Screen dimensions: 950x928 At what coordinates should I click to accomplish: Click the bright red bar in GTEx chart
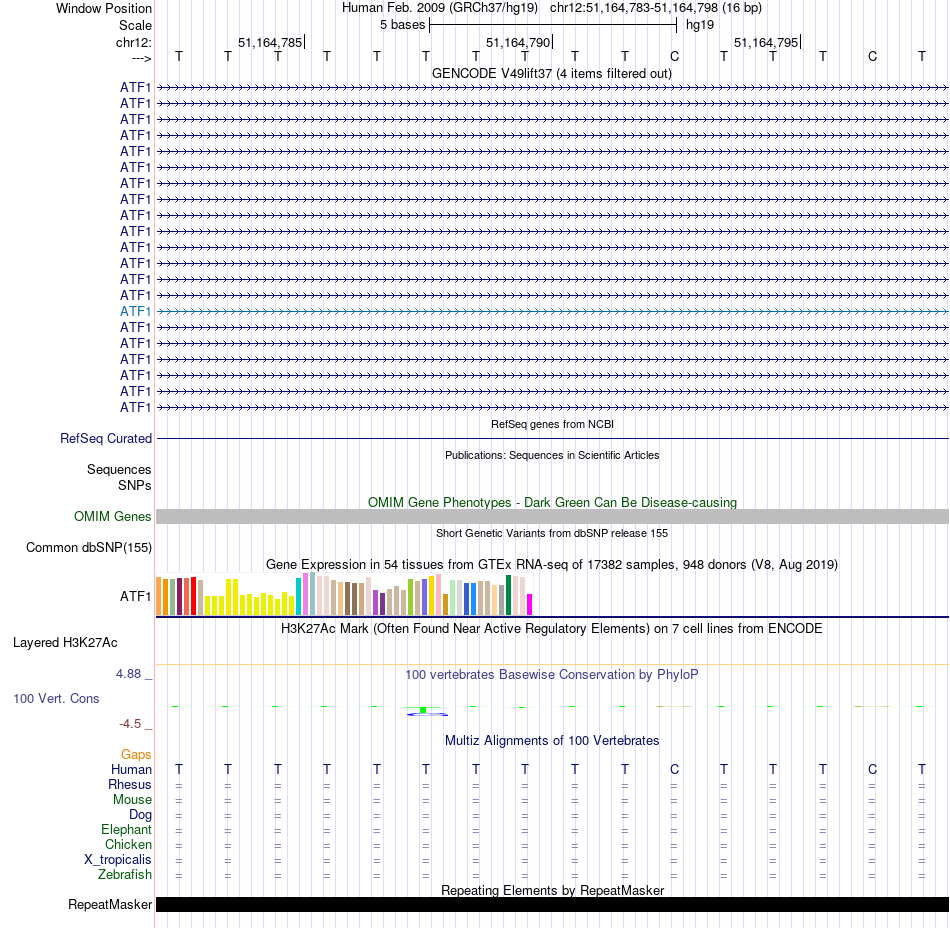pos(193,596)
